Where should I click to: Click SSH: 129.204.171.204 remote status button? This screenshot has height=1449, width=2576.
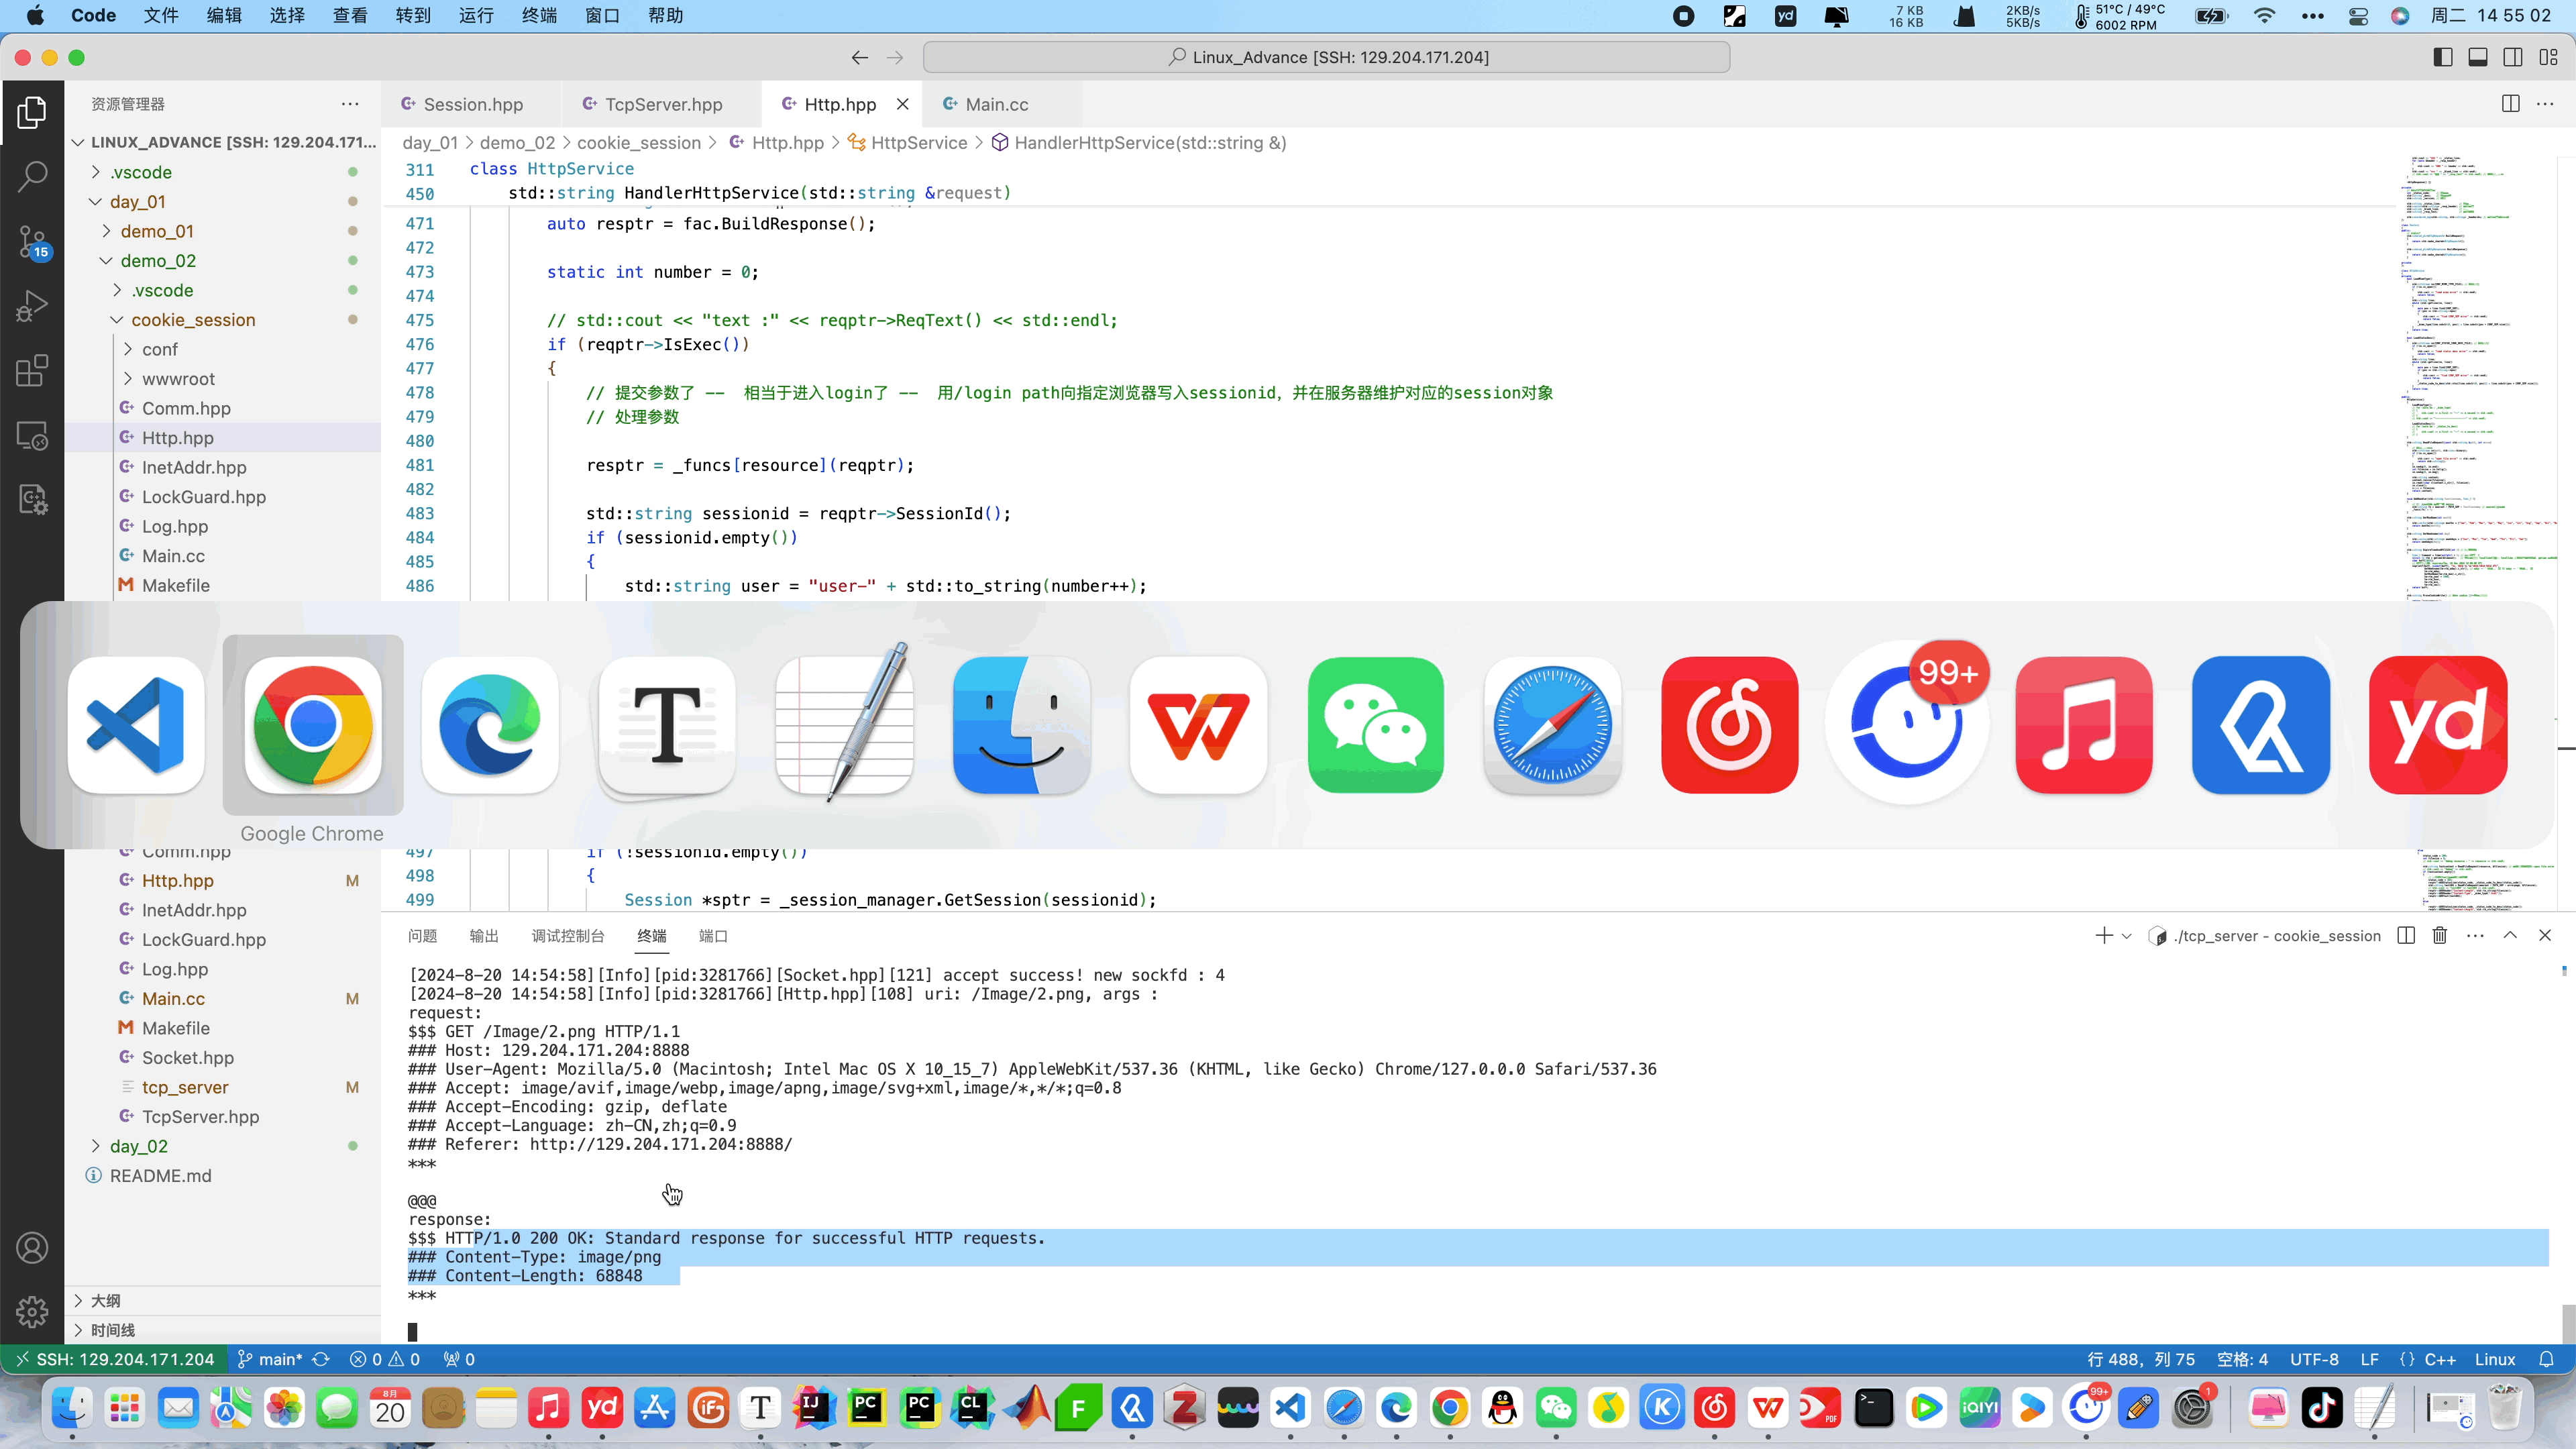point(115,1359)
